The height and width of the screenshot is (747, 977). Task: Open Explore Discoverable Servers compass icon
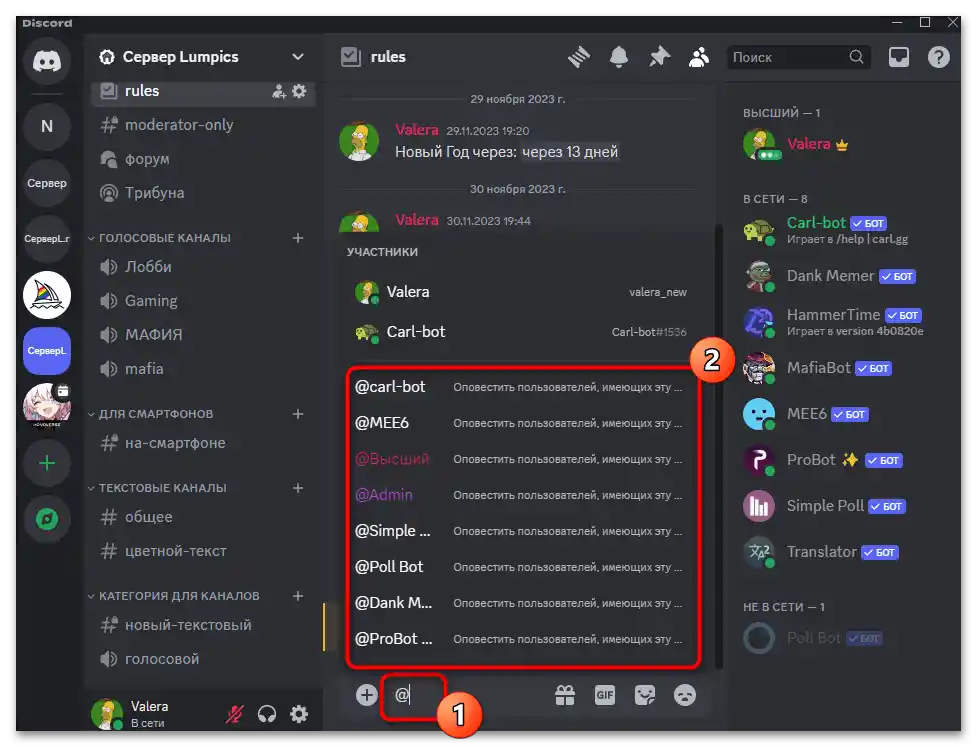[47, 519]
